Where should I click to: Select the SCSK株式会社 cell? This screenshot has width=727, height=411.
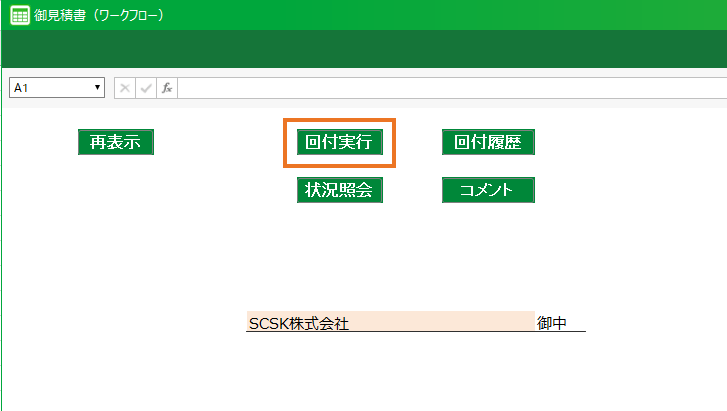[390, 322]
